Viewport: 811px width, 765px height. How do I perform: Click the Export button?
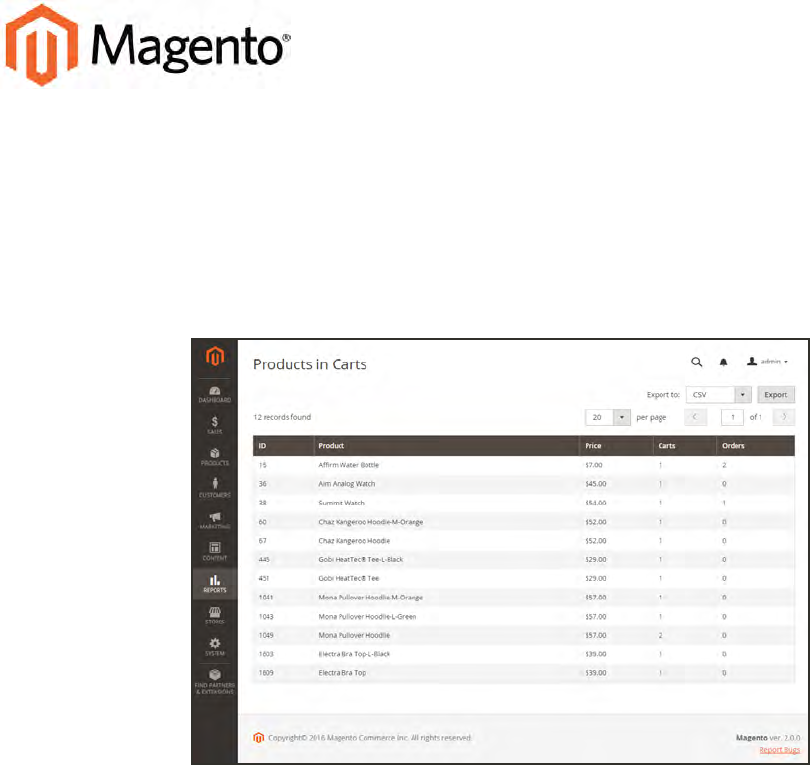click(x=775, y=395)
